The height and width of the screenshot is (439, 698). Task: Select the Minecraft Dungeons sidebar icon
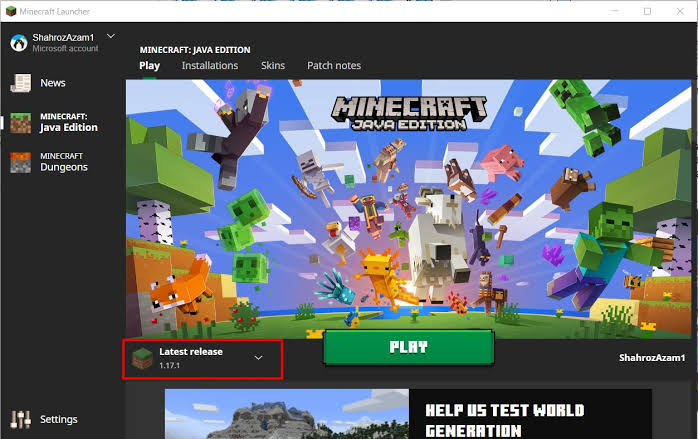coord(19,162)
